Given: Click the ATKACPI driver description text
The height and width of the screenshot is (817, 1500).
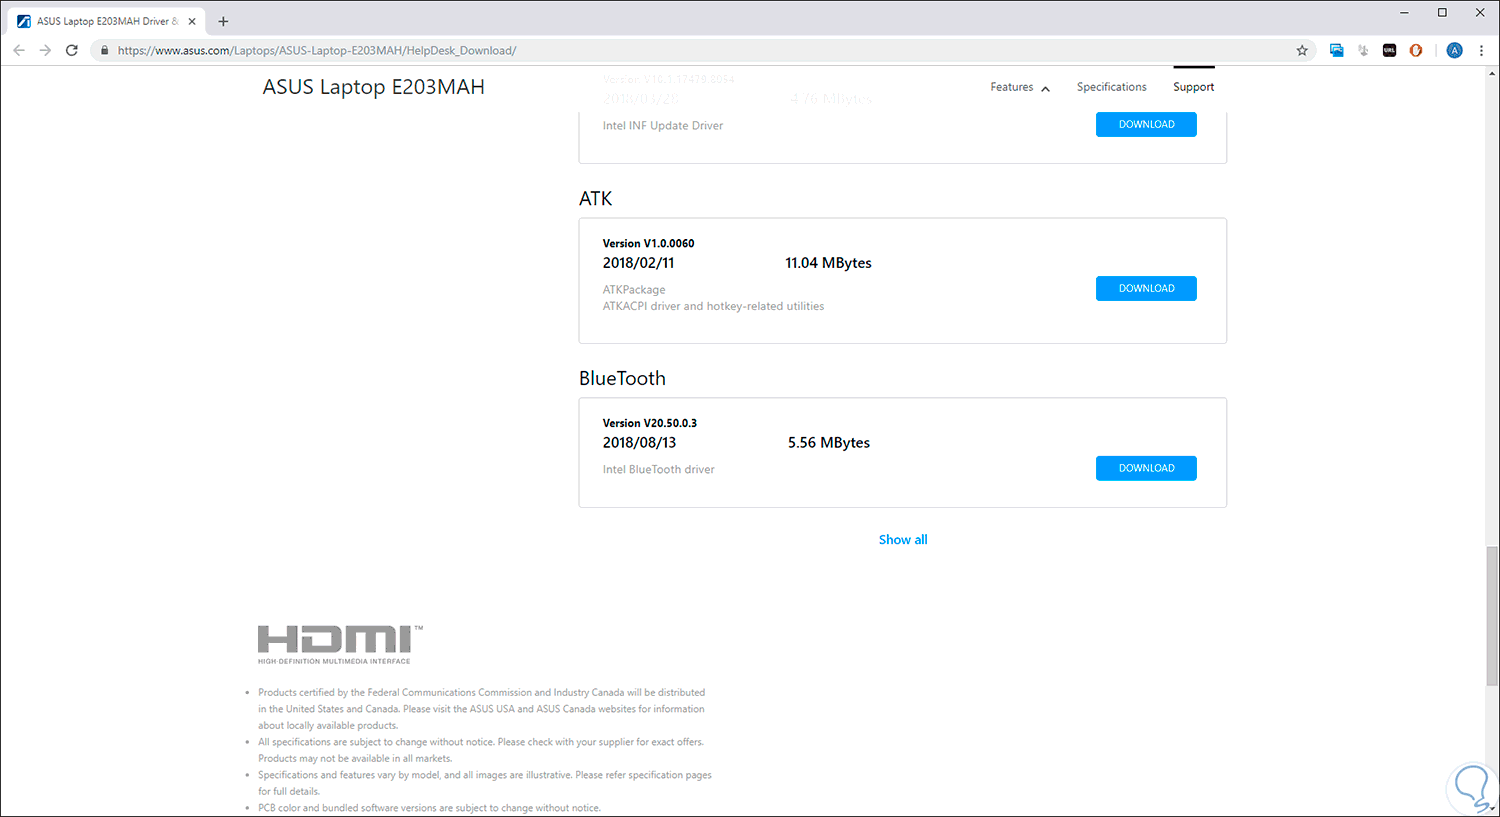Looking at the screenshot, I should pos(713,306).
